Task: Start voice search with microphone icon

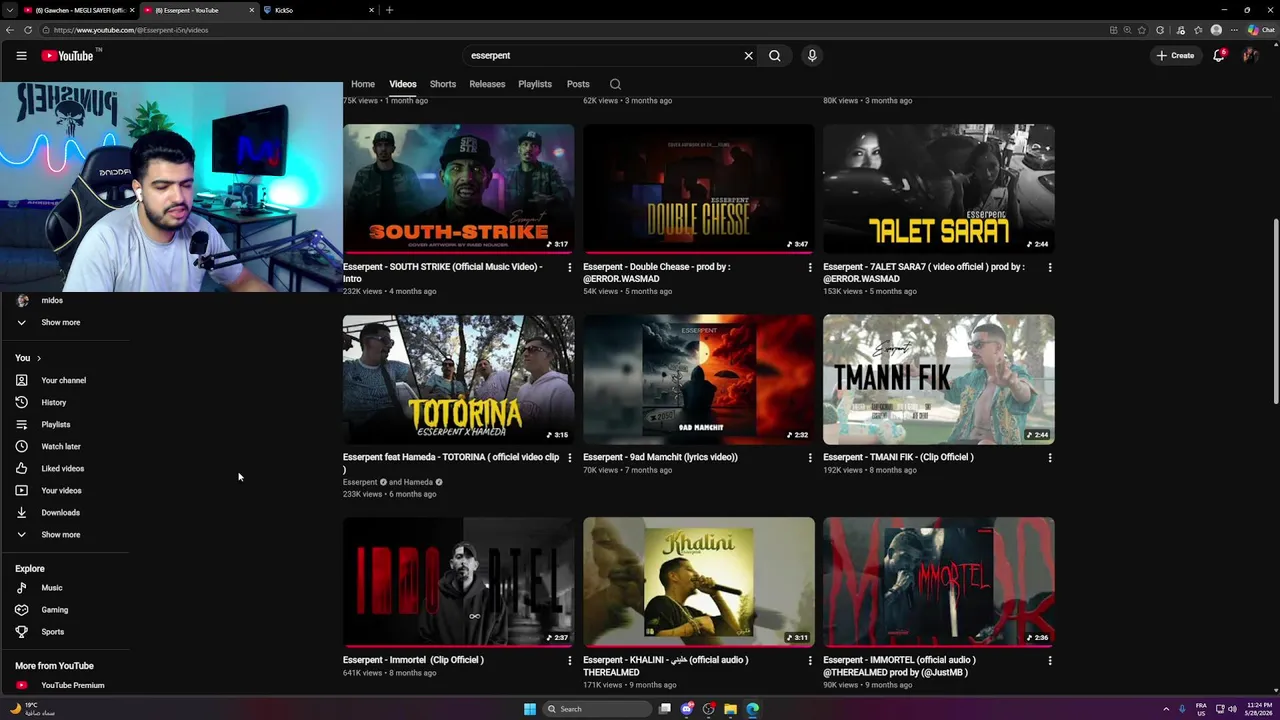Action: [x=812, y=56]
